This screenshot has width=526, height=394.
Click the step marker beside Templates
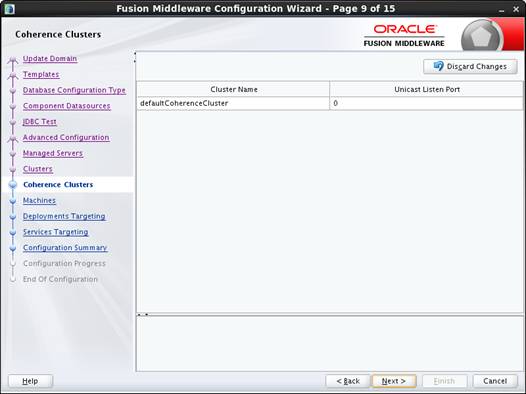pos(13,76)
